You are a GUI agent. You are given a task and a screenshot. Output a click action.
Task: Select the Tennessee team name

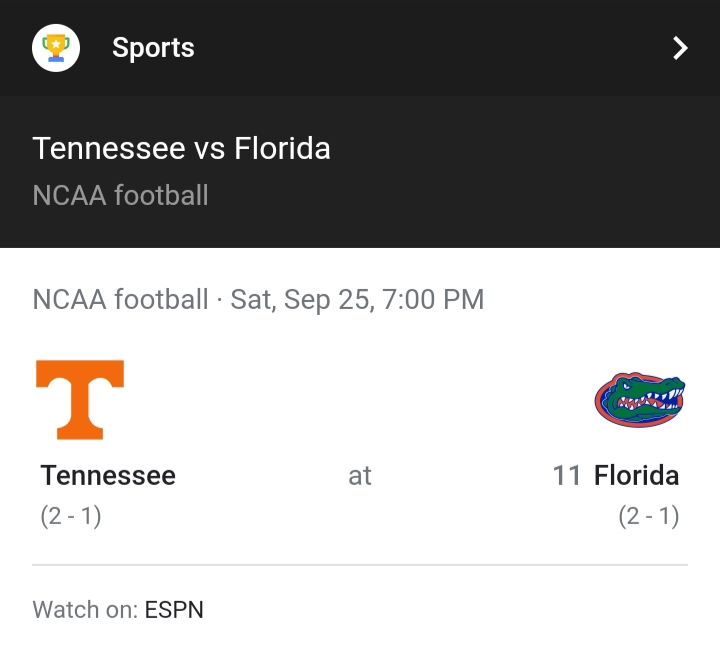[108, 475]
